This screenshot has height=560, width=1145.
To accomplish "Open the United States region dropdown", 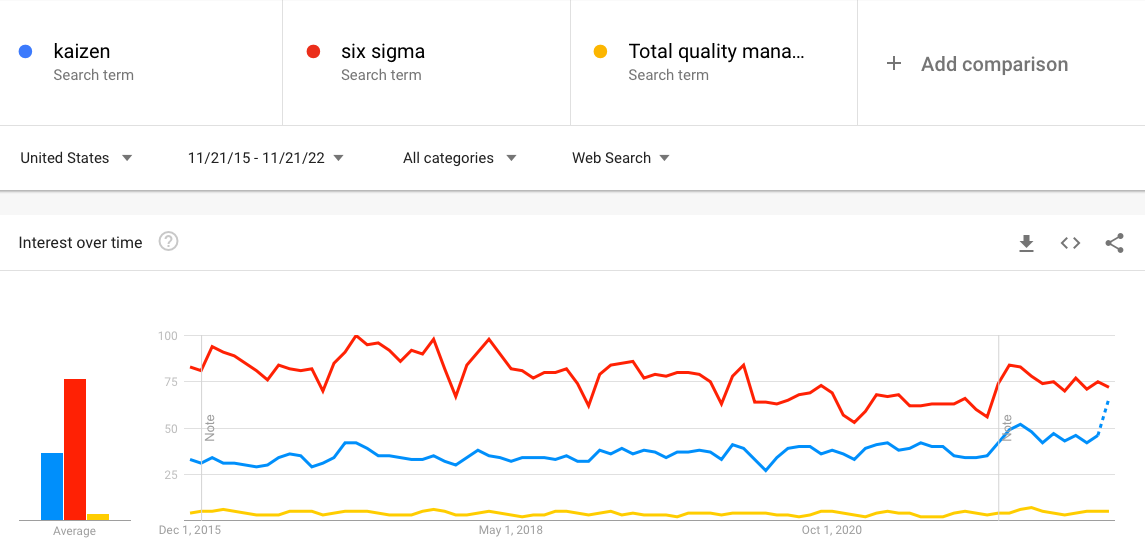I will (x=76, y=158).
